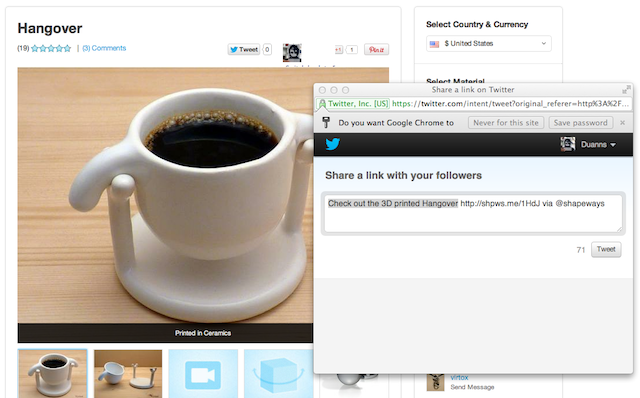Click the main Hangover mug product image
Screen dimensions: 640x398
click(x=165, y=195)
